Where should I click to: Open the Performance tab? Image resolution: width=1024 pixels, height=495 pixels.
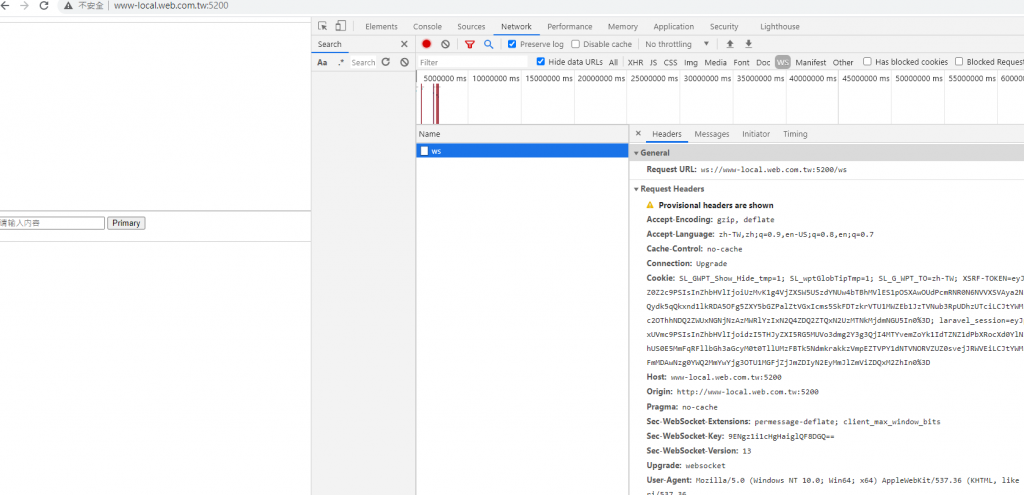[x=569, y=27]
